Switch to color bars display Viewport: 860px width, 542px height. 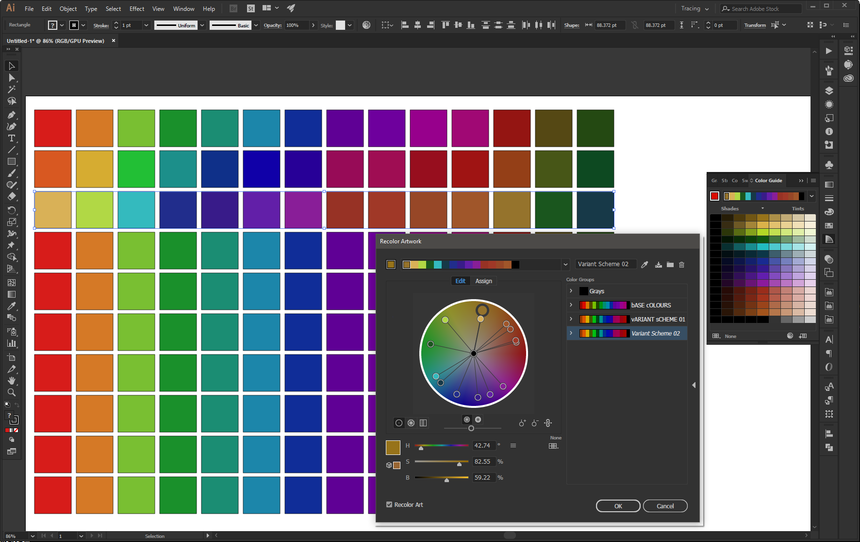click(423, 423)
